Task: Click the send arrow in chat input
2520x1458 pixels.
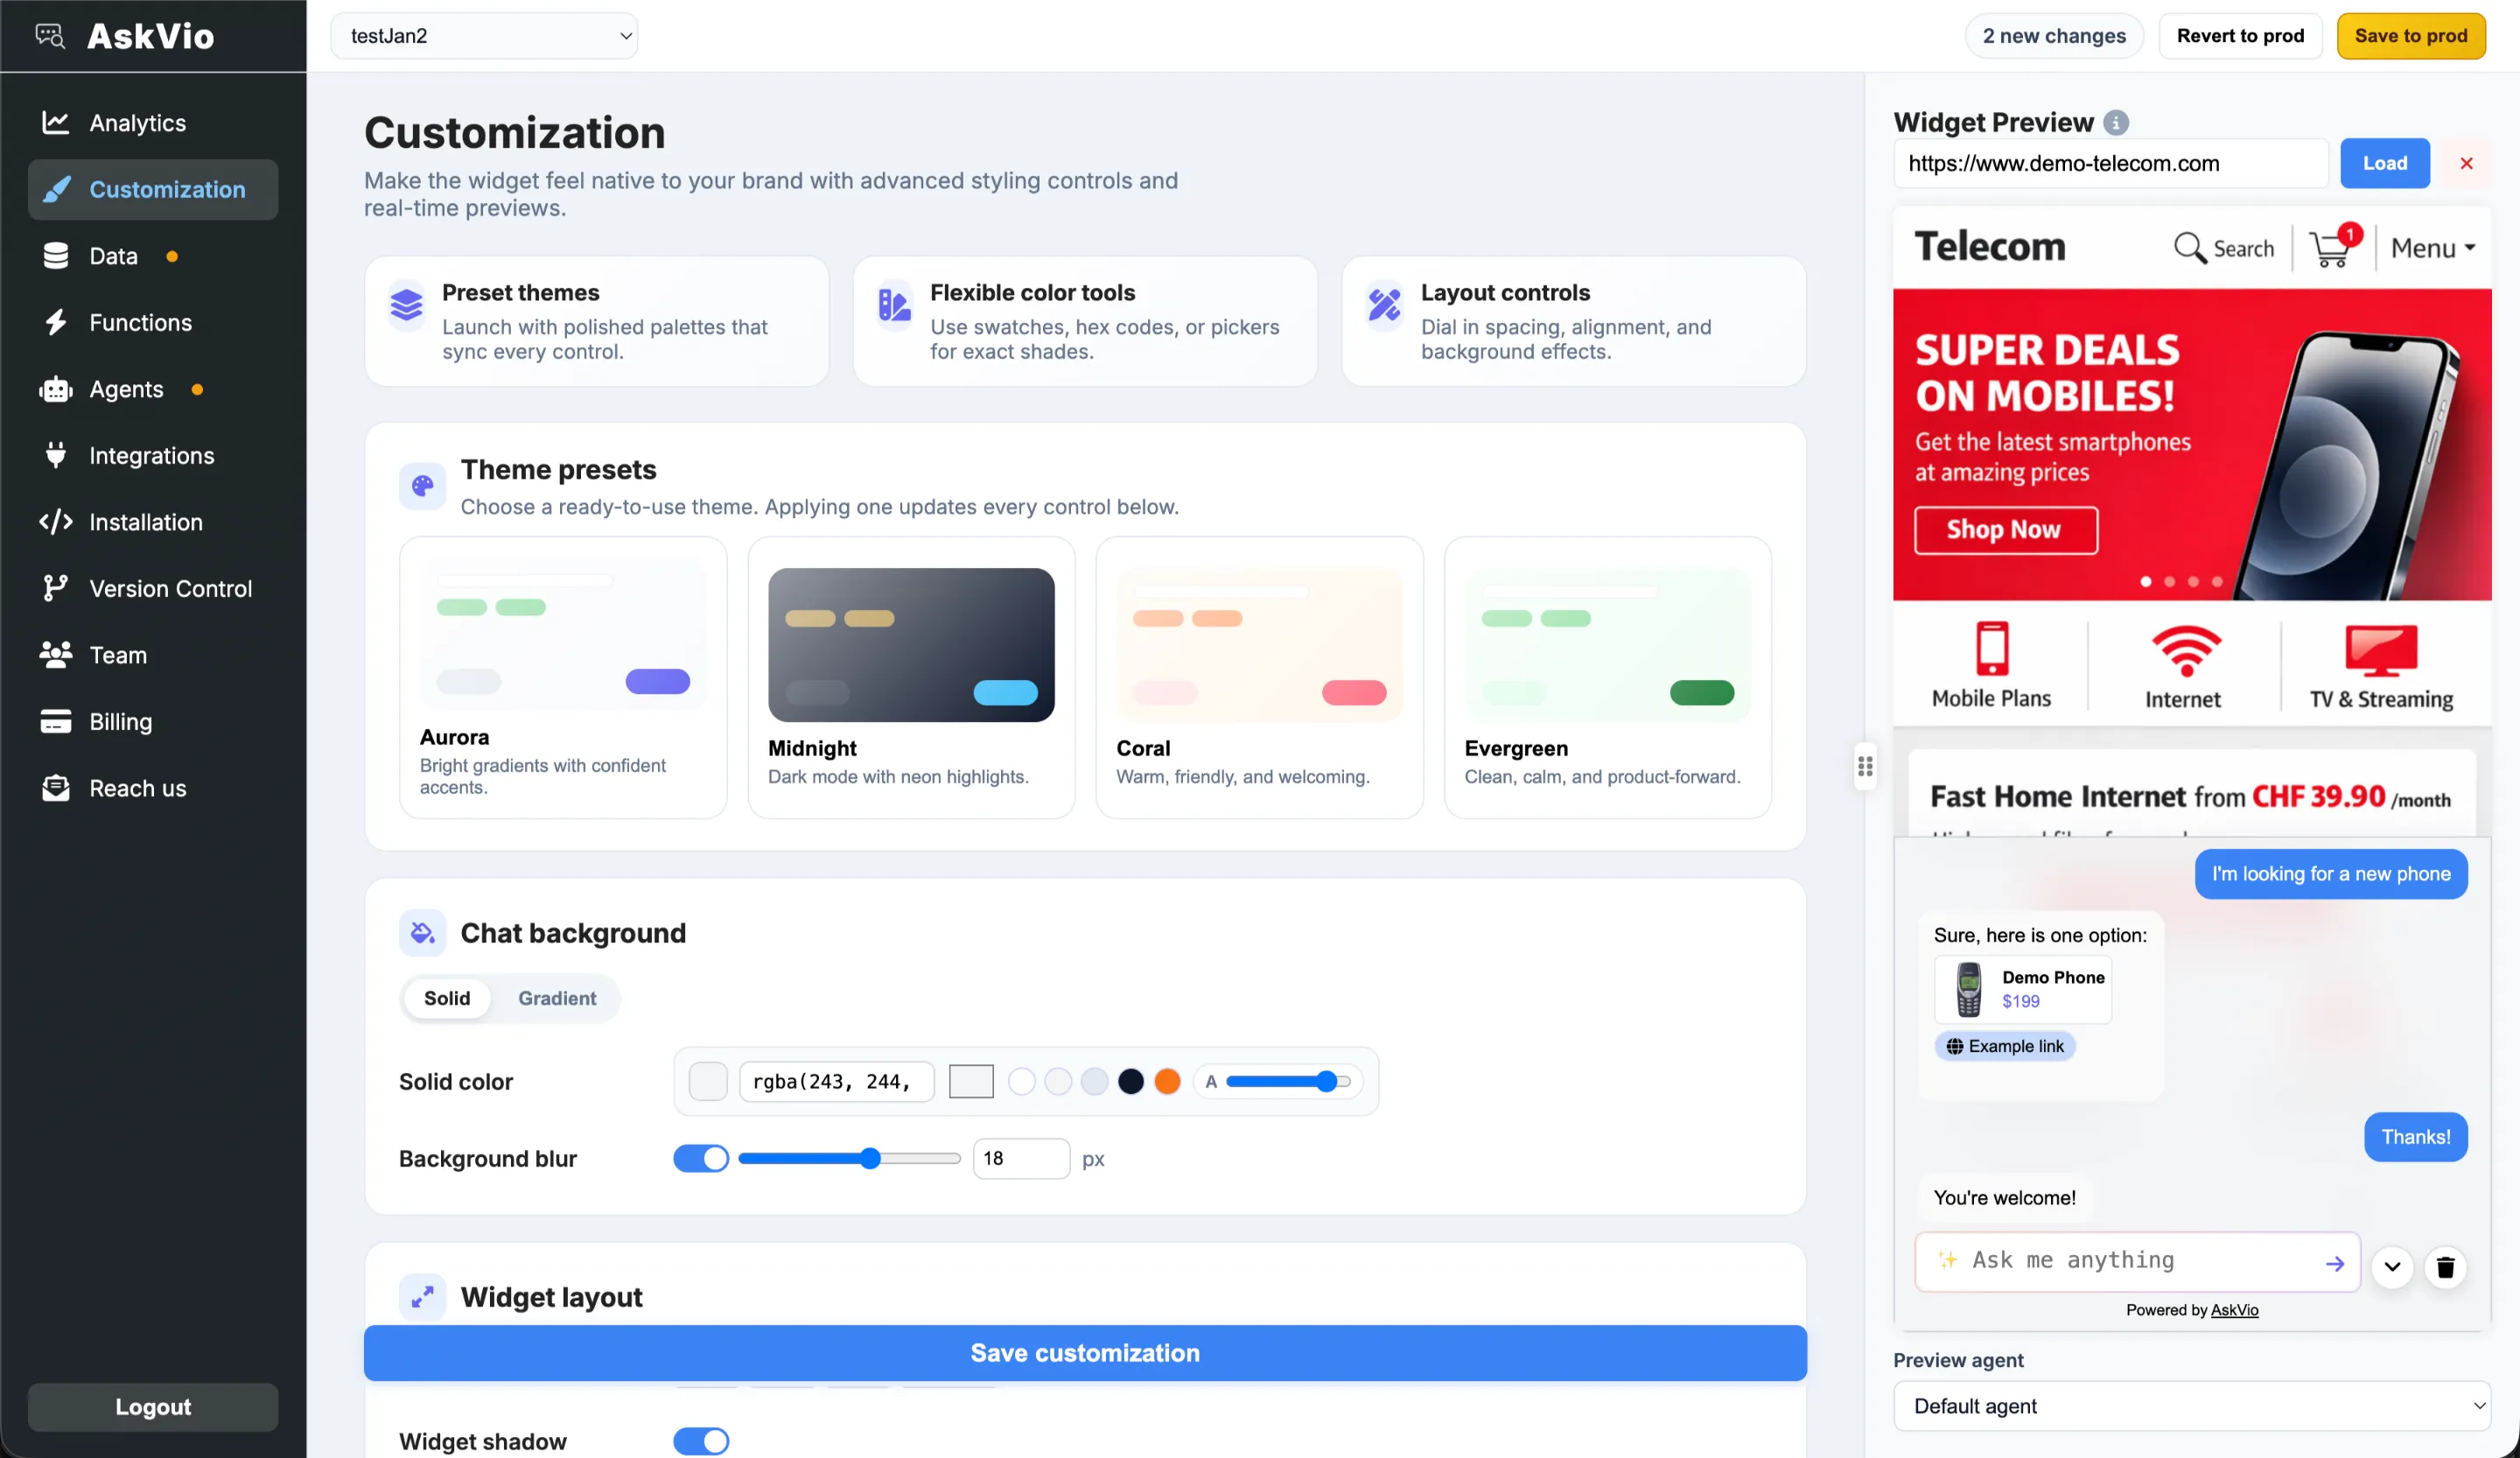Action: click(2334, 1263)
